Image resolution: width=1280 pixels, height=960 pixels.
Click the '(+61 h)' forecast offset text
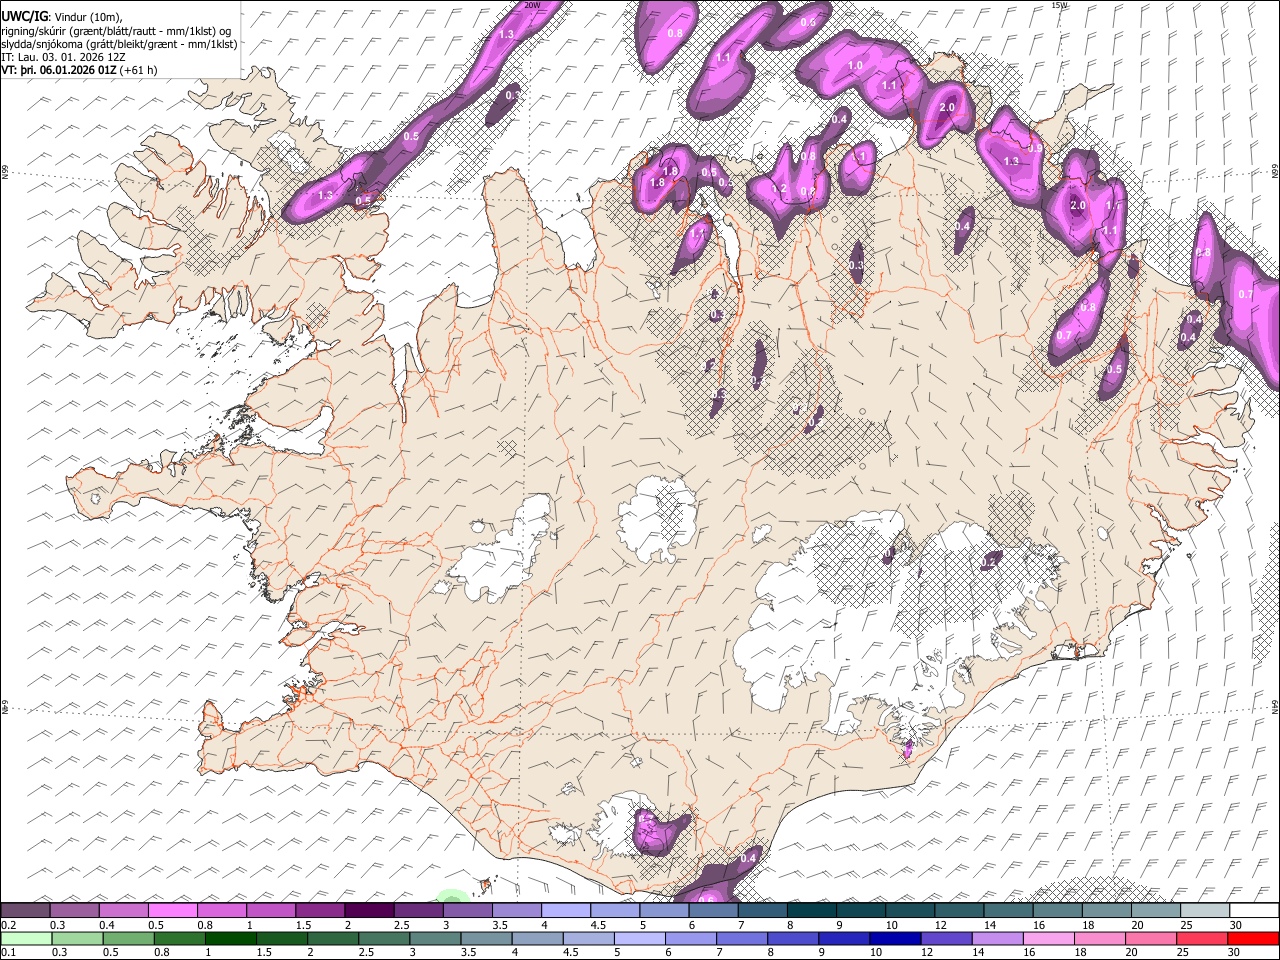click(x=138, y=70)
